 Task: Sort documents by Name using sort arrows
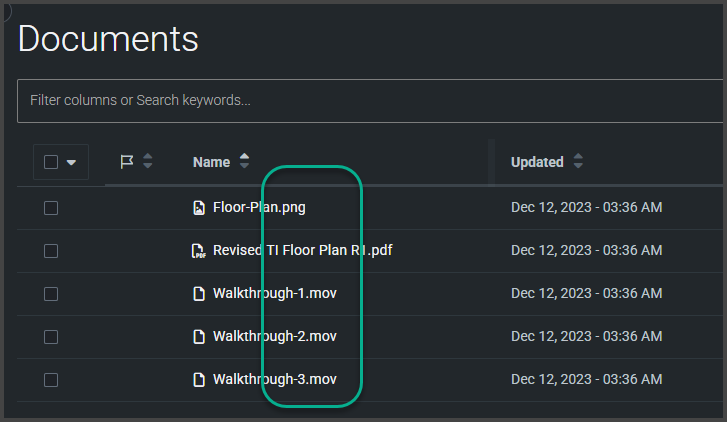(x=244, y=161)
